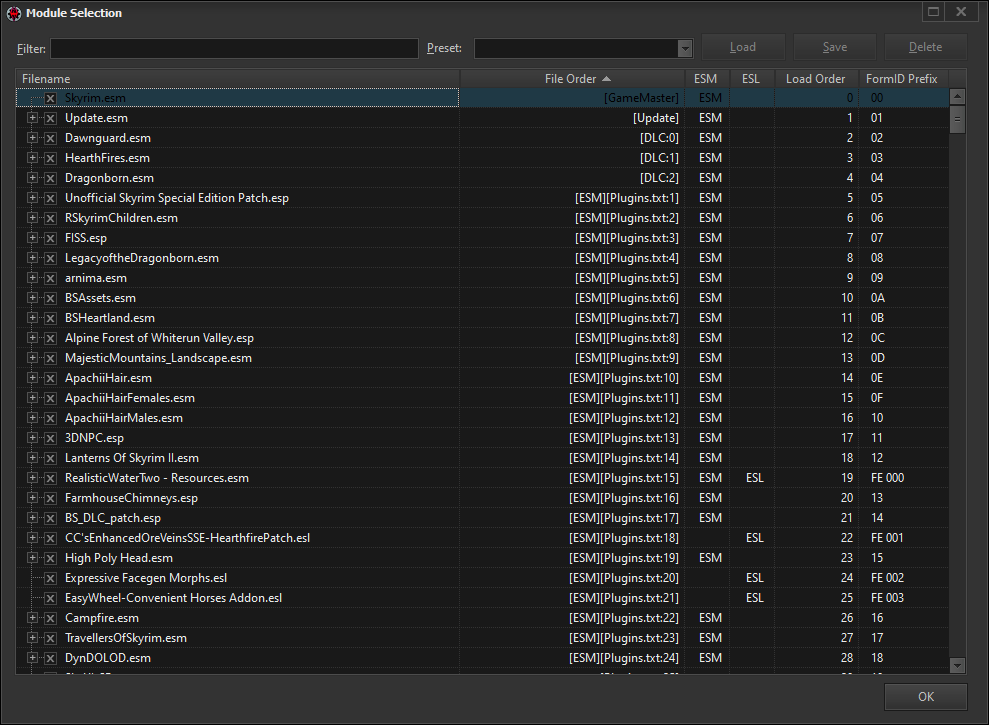989x725 pixels.
Task: Open the Preset dropdown list
Action: 685,49
